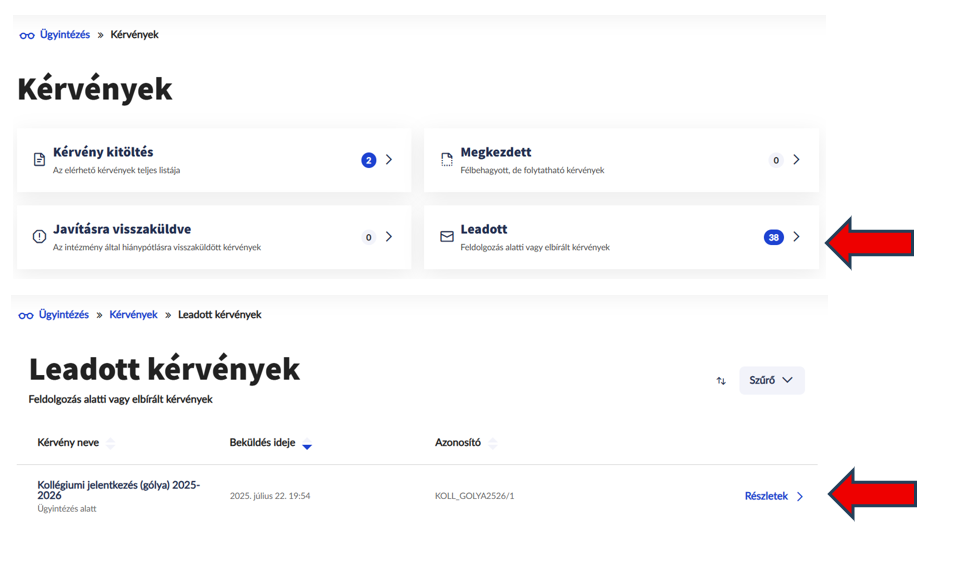Click the blue 38 badge on Leadott
The height and width of the screenshot is (566, 957).
coord(773,237)
